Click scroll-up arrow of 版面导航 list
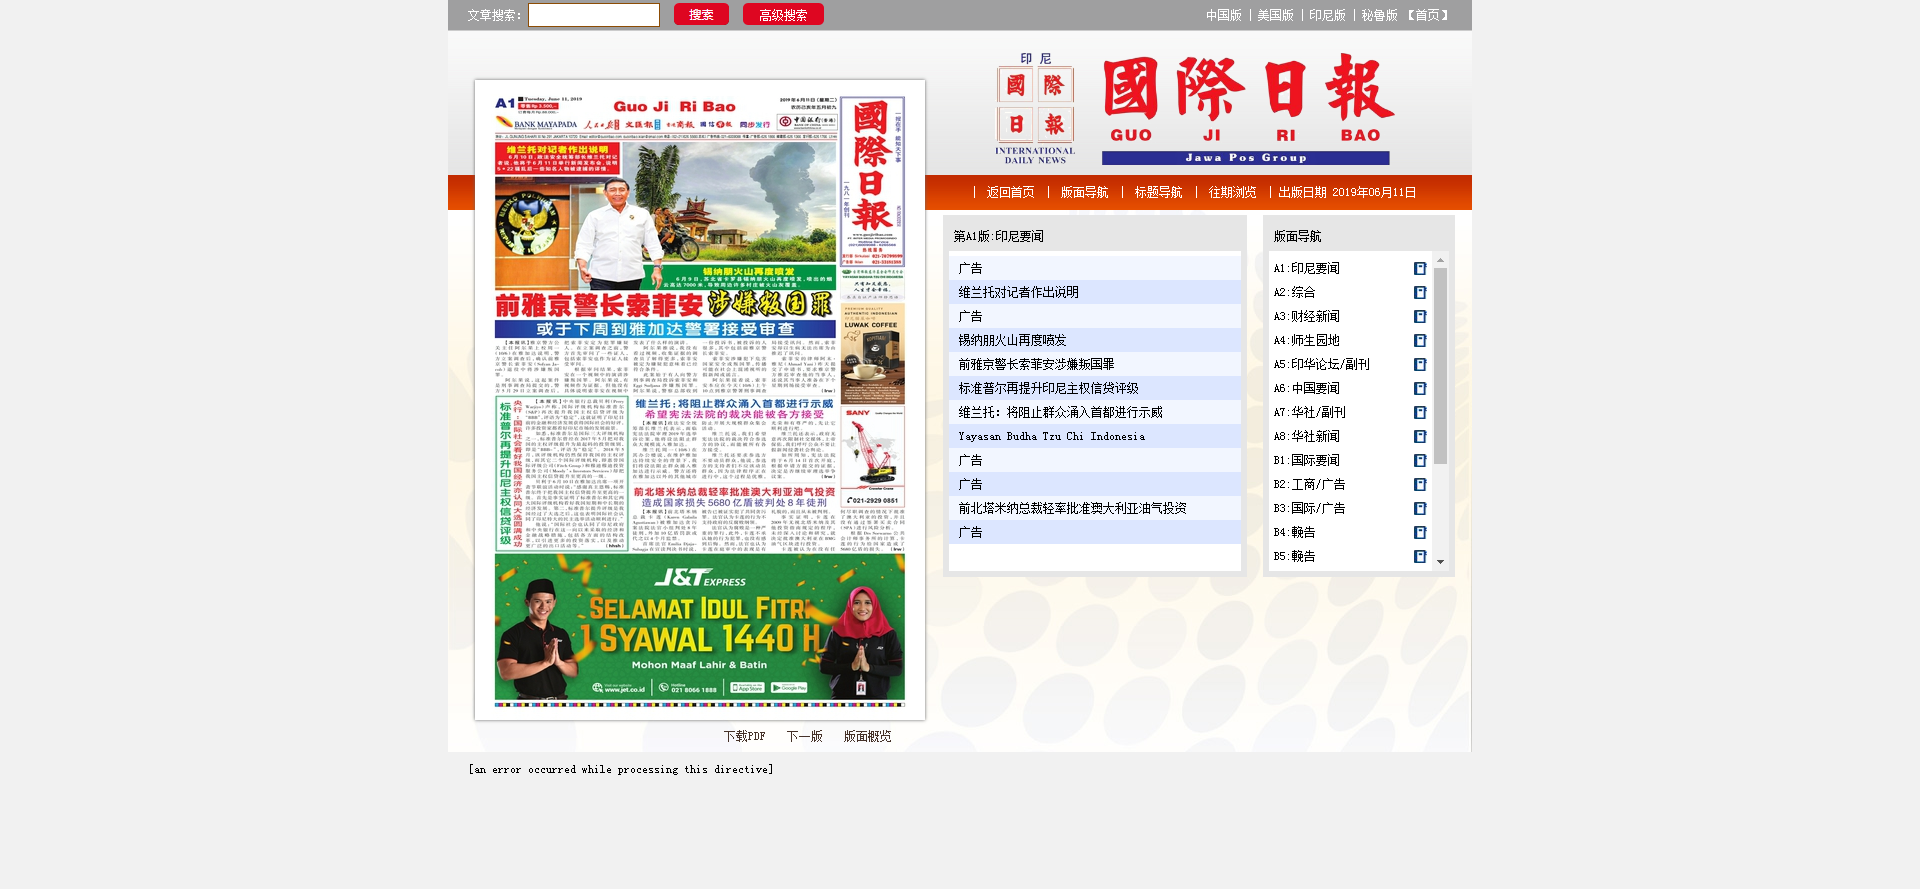Image resolution: width=1920 pixels, height=889 pixels. click(x=1440, y=259)
